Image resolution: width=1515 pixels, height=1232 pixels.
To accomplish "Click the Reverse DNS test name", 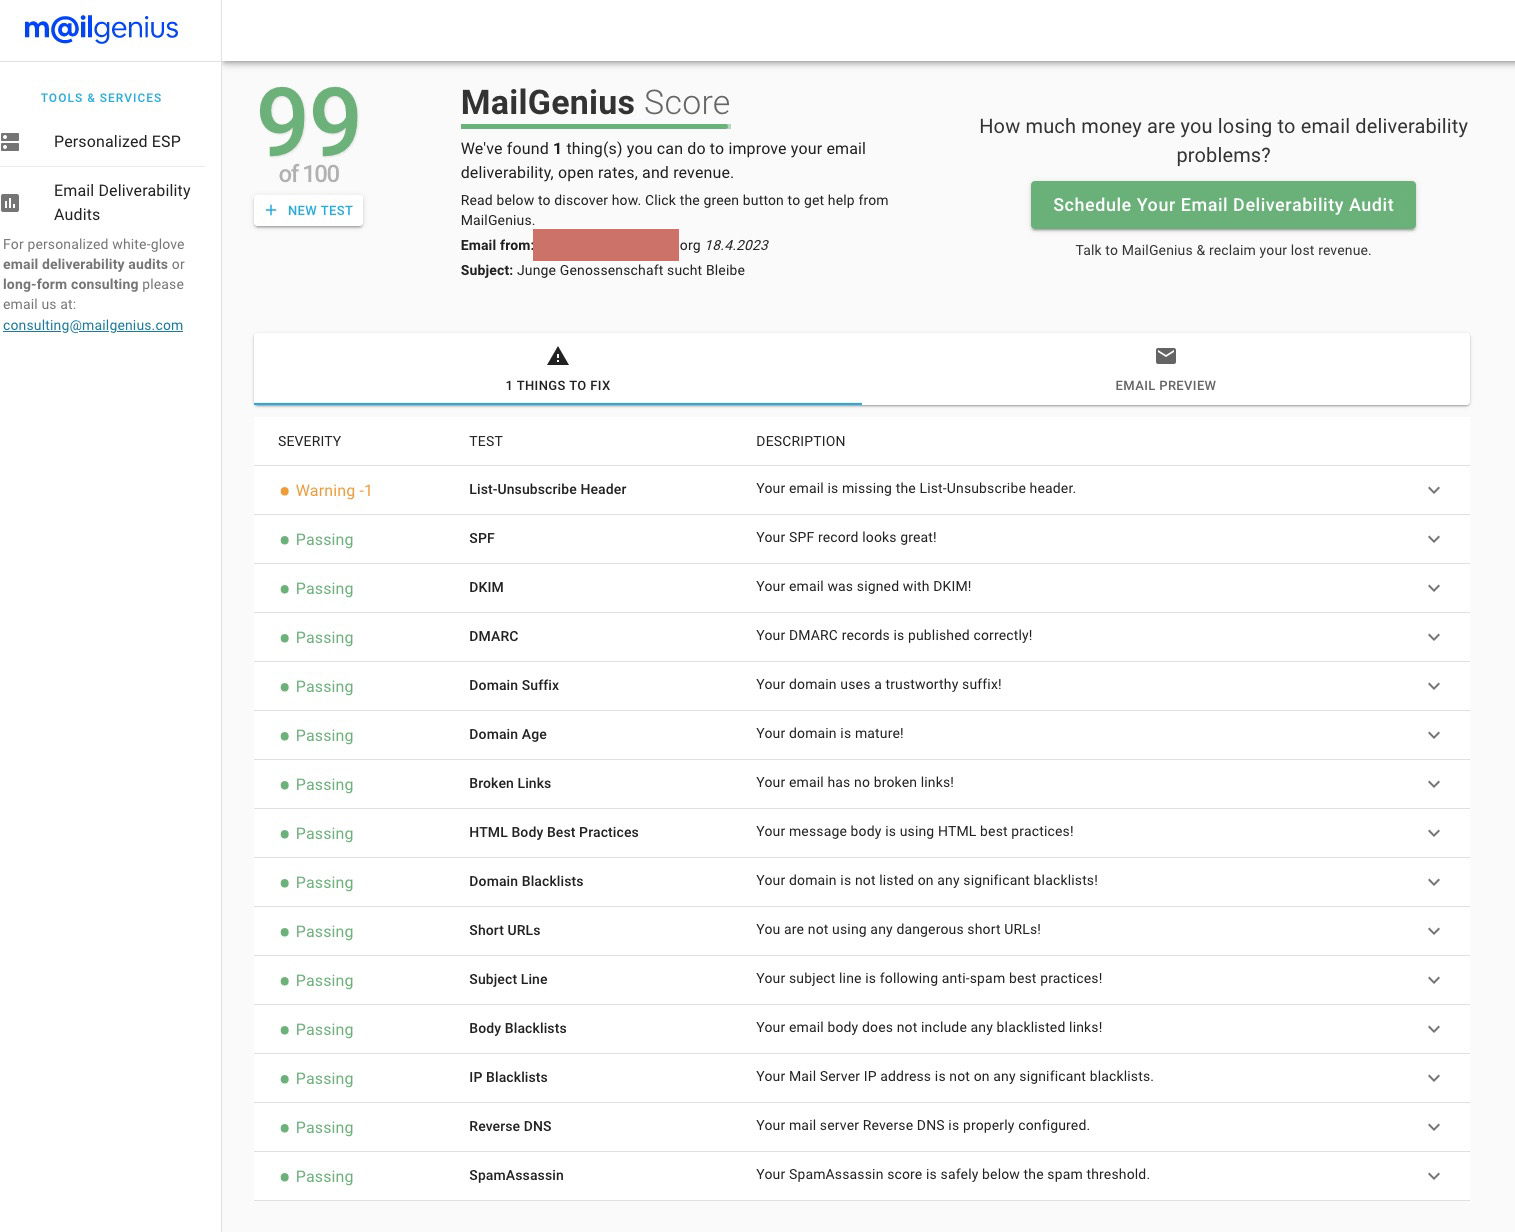I will tap(510, 1126).
